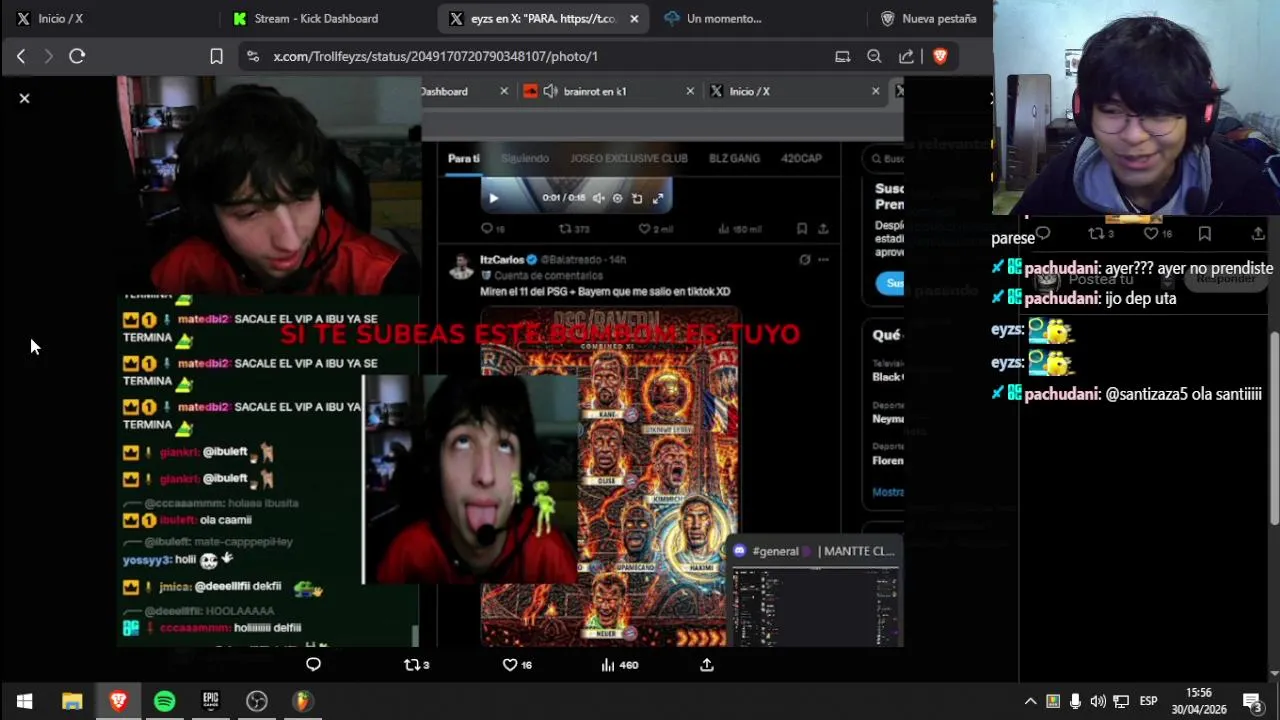Viewport: 1280px width, 720px height.
Task: Bookmark the tweet in the right sidebar
Action: [1204, 233]
